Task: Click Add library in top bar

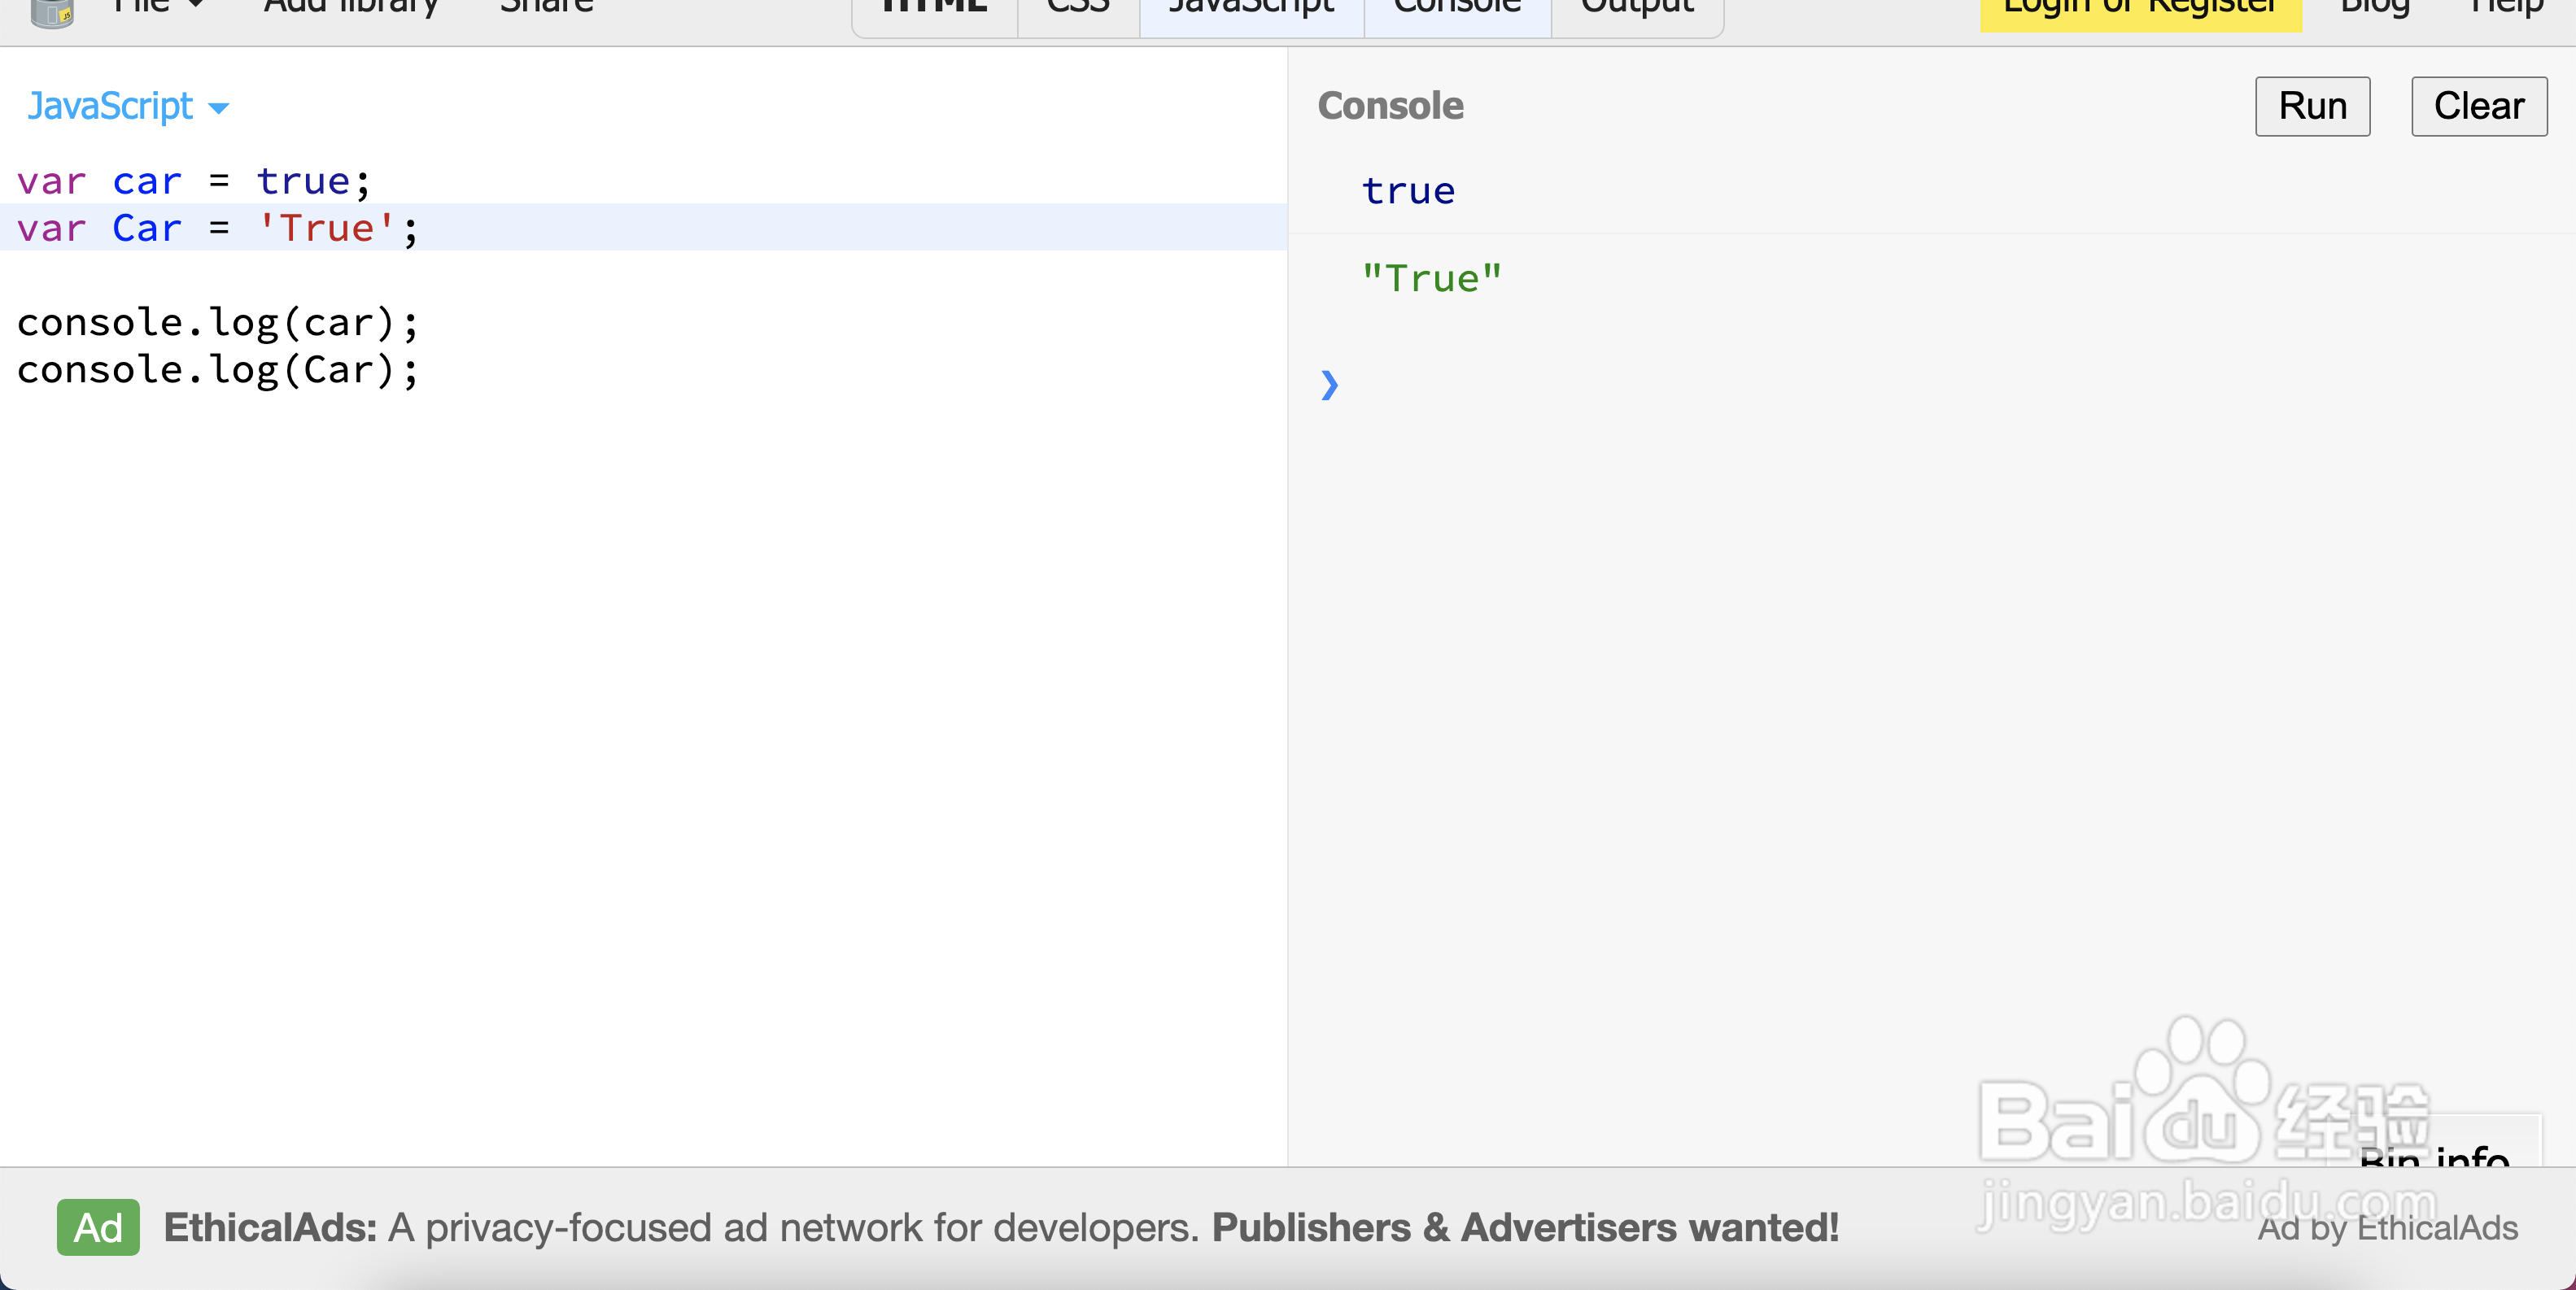Action: click(x=350, y=8)
